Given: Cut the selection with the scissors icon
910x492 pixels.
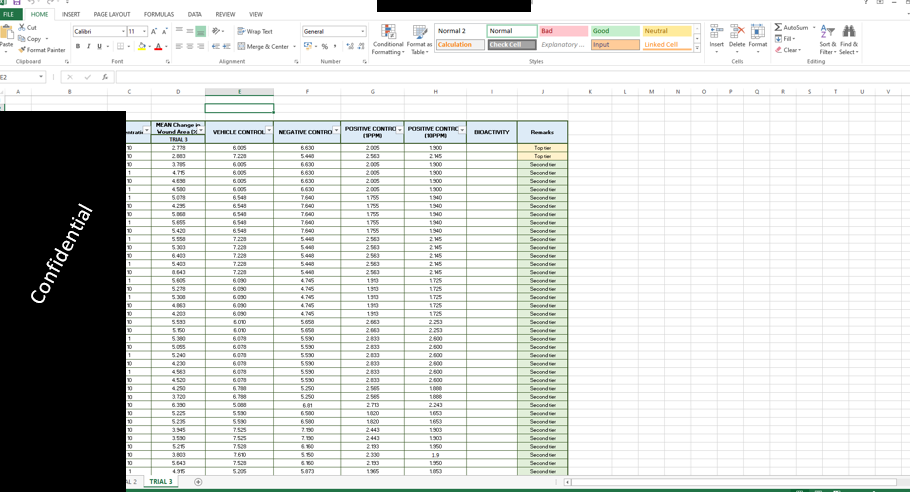Looking at the screenshot, I should [x=21, y=27].
